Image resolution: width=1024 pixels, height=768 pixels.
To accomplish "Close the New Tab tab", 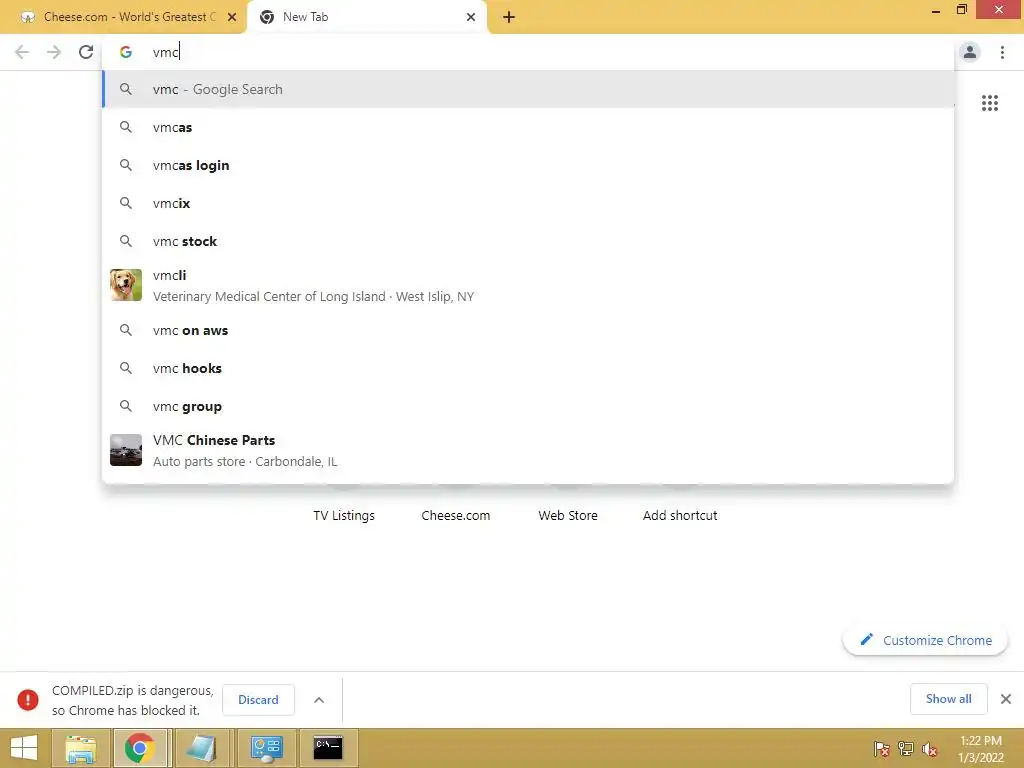I will pos(471,17).
